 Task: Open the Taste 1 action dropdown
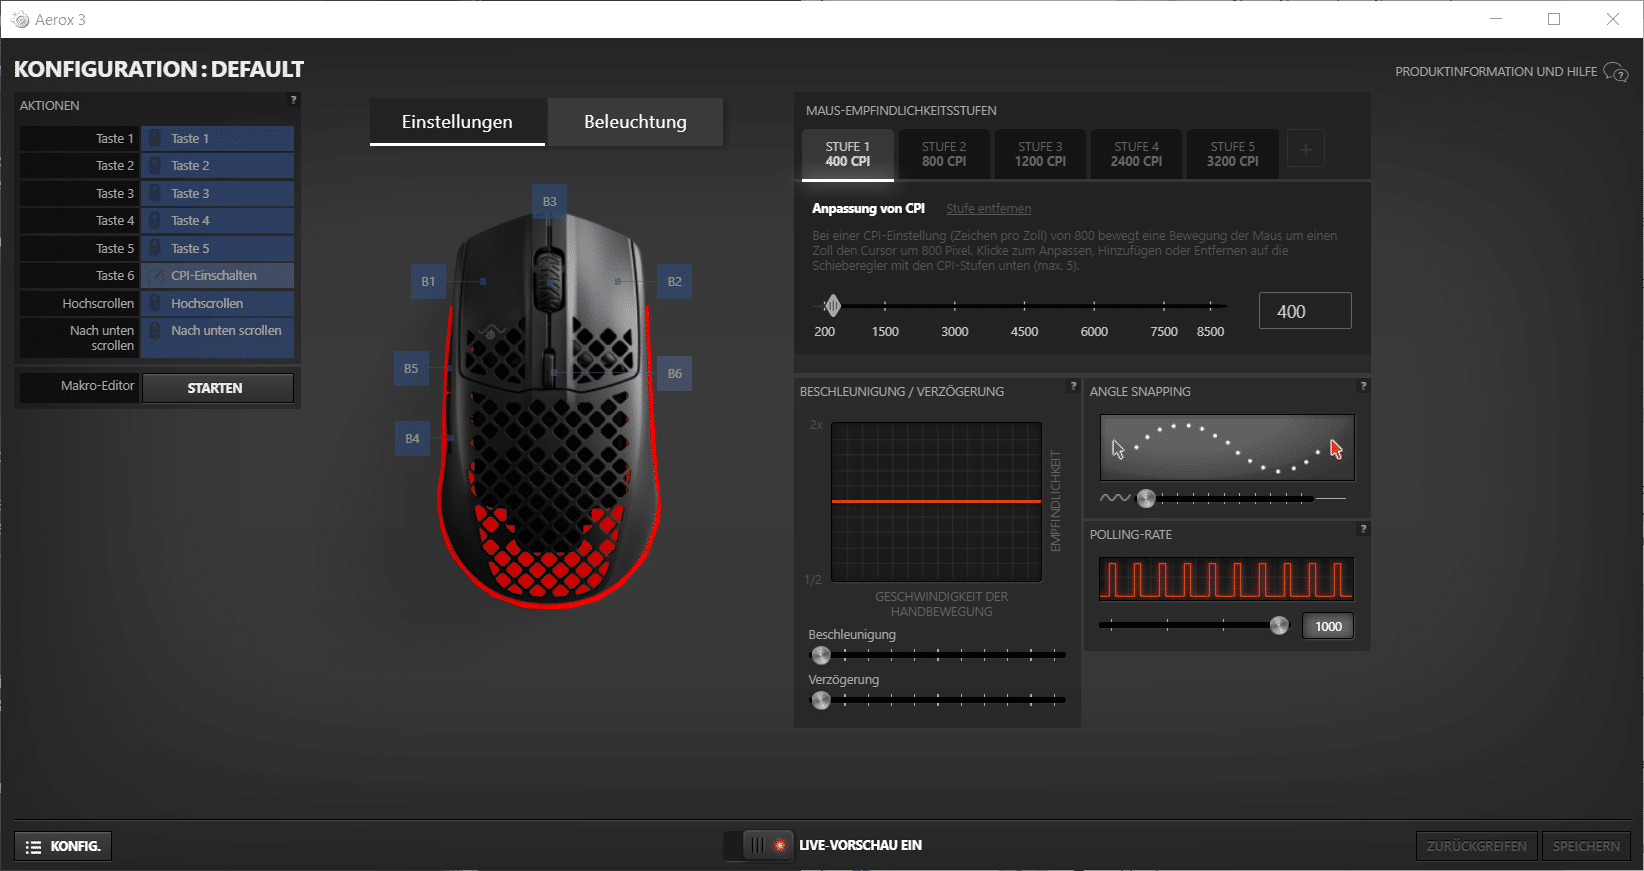coord(217,139)
